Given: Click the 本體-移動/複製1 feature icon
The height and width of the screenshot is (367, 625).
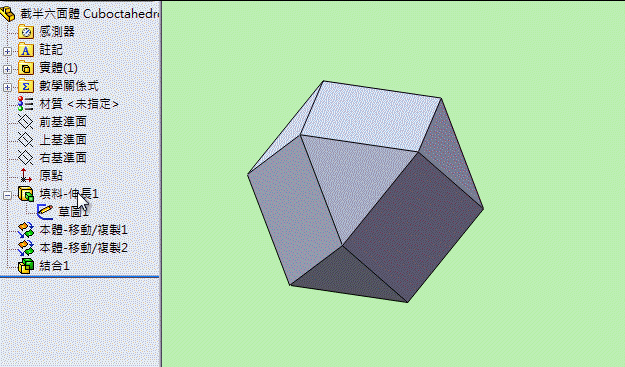Looking at the screenshot, I should coord(26,230).
